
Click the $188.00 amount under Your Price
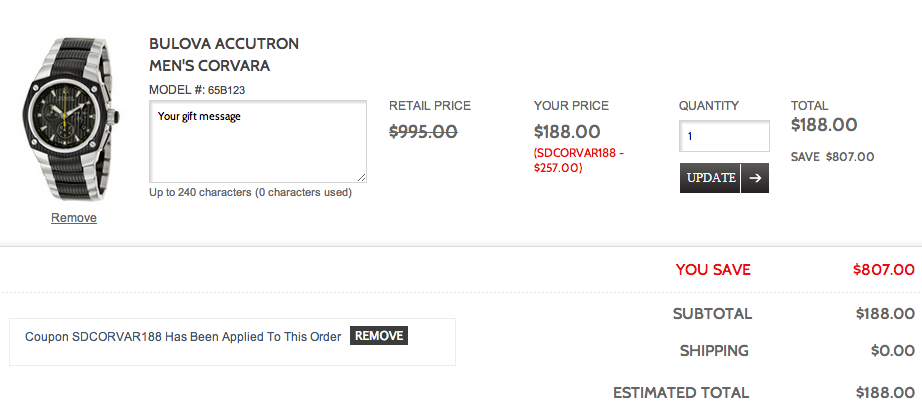tap(567, 131)
